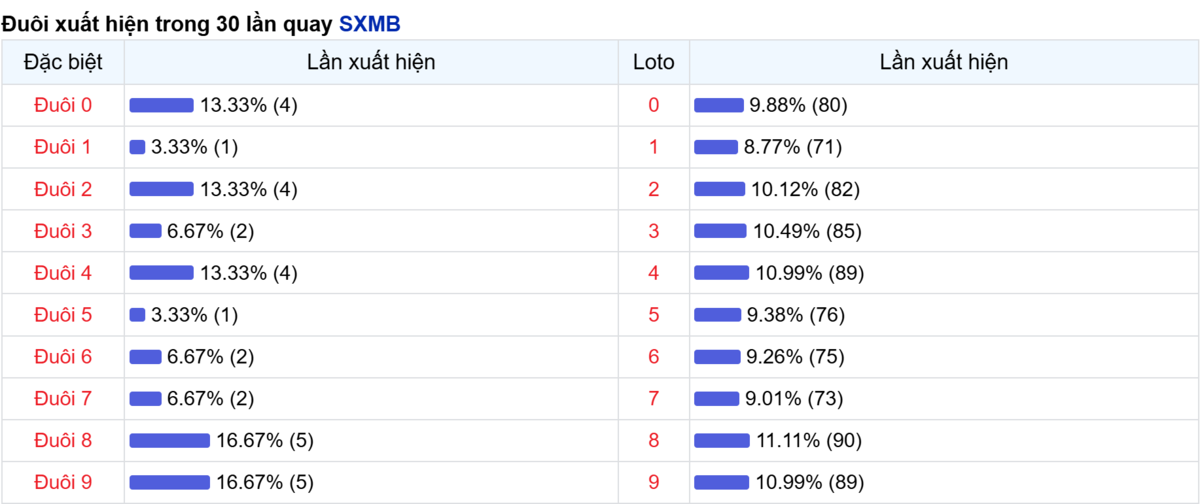The height and width of the screenshot is (504, 1200).
Task: Click the 9.38% (76) value
Action: pyautogui.click(x=796, y=315)
